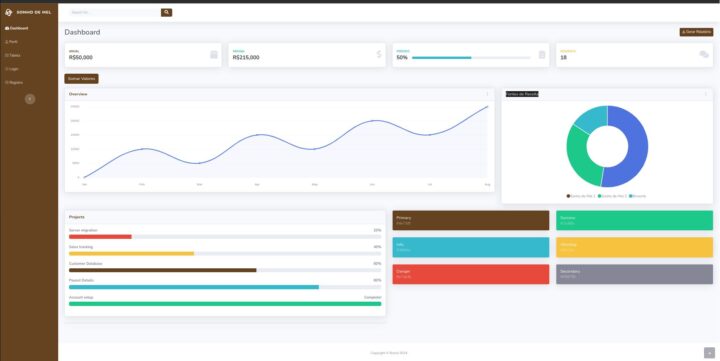Open the Registro sidebar item

(13, 82)
